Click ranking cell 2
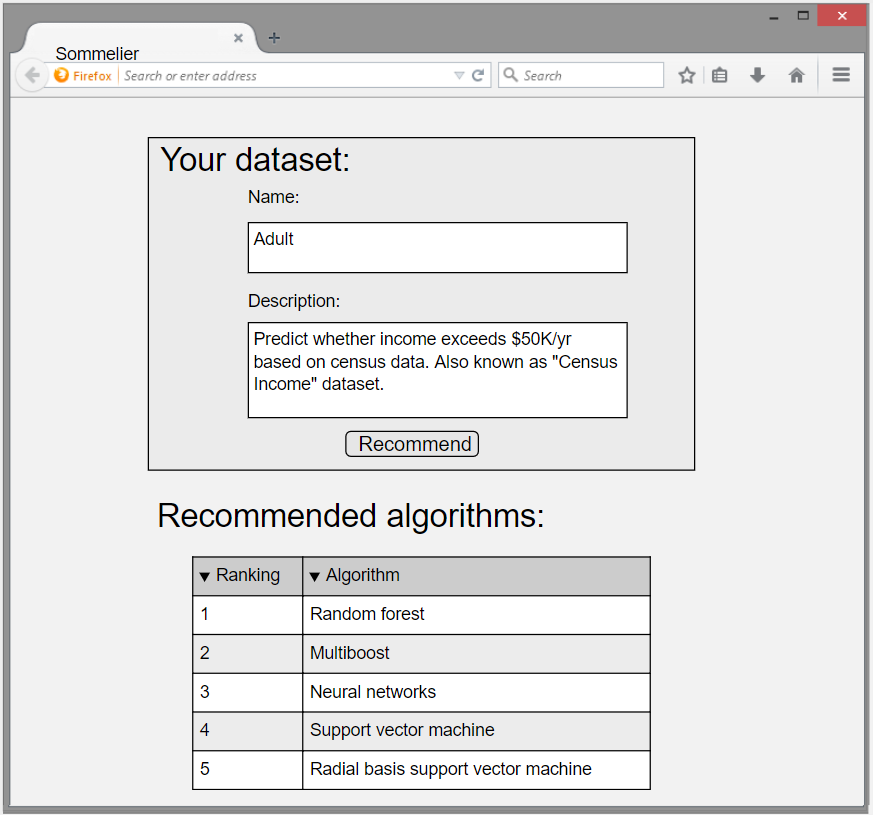873x815 pixels. 247,654
